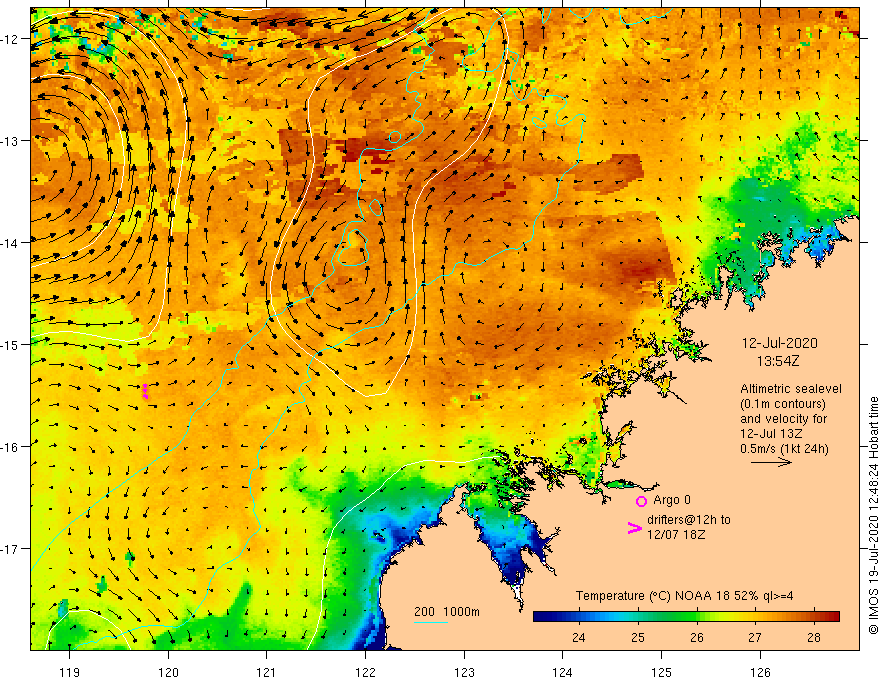Click the 126 longitude axis label
This screenshot has height=680, width=880.
[760, 673]
